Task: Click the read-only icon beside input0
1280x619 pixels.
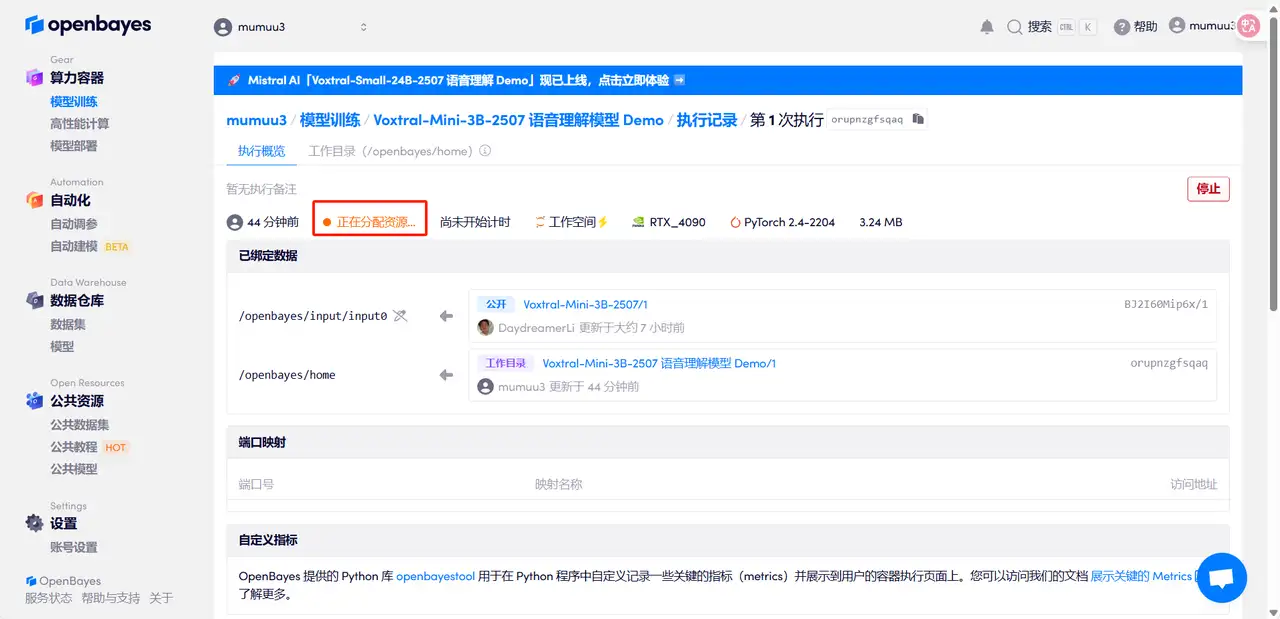Action: coord(400,316)
